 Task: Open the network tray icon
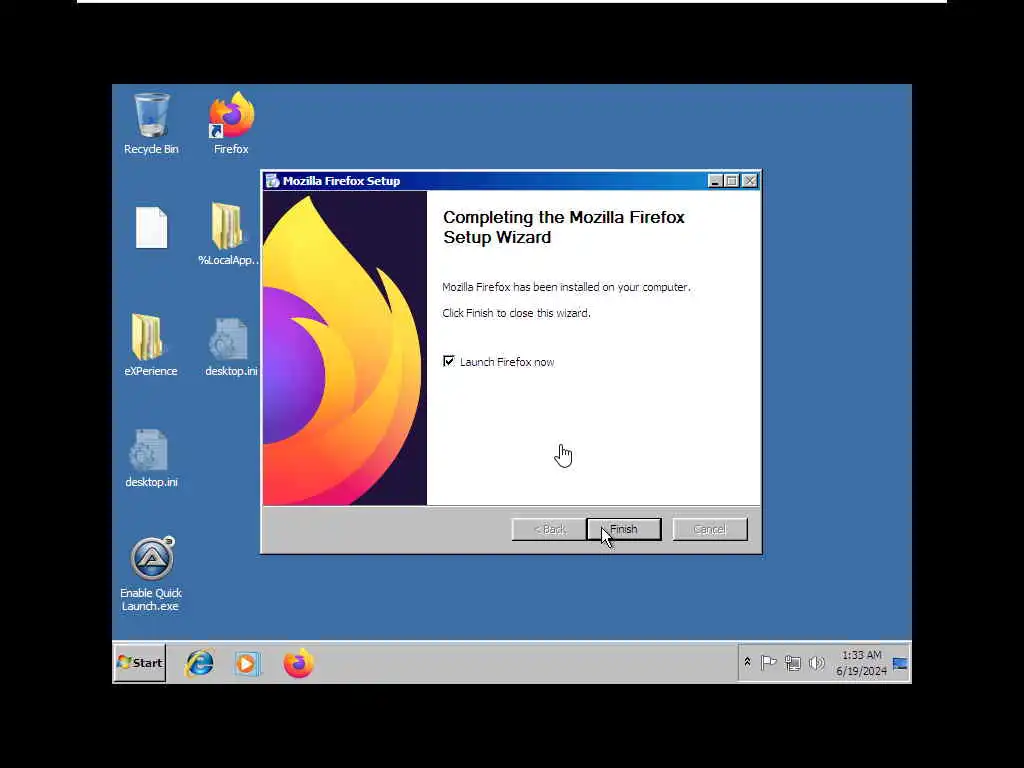pos(793,663)
